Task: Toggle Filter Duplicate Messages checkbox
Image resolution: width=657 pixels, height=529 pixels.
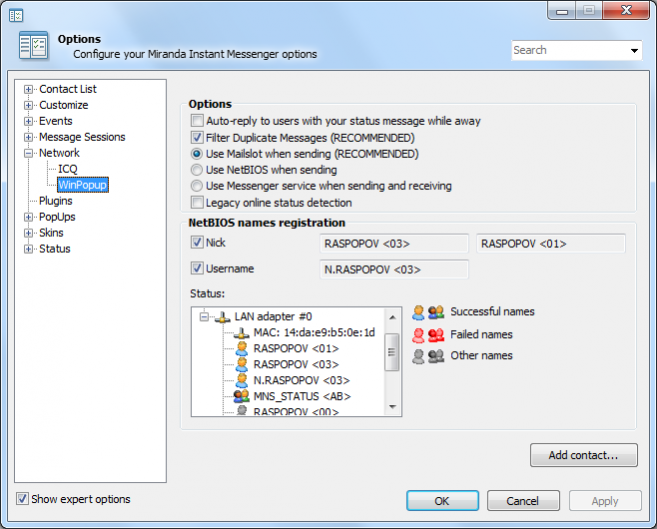Action: pyautogui.click(x=197, y=137)
